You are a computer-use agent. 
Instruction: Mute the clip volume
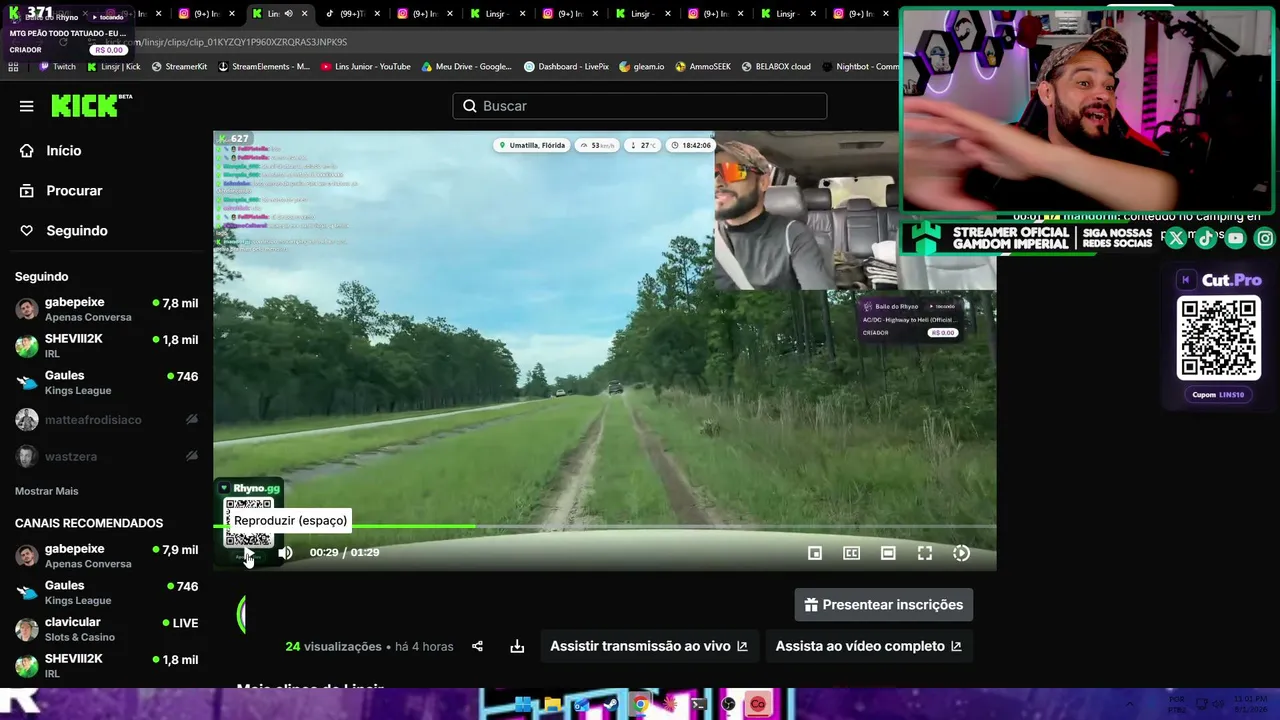(285, 553)
